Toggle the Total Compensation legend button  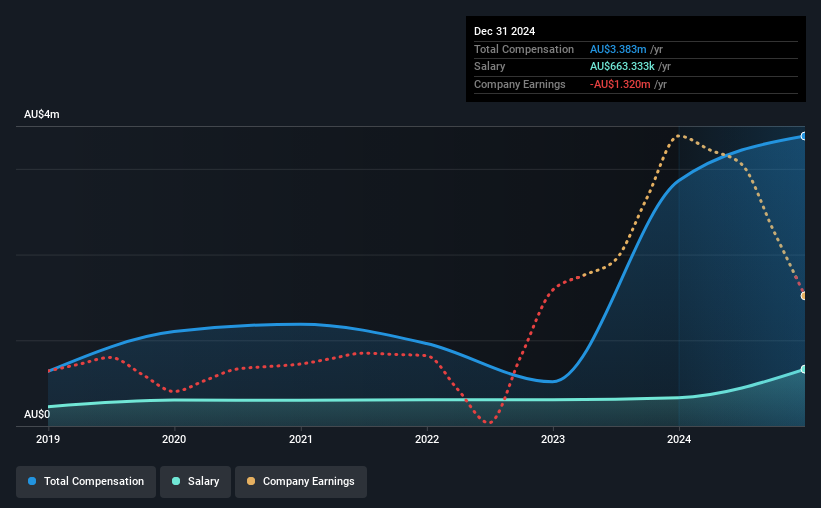[x=86, y=481]
